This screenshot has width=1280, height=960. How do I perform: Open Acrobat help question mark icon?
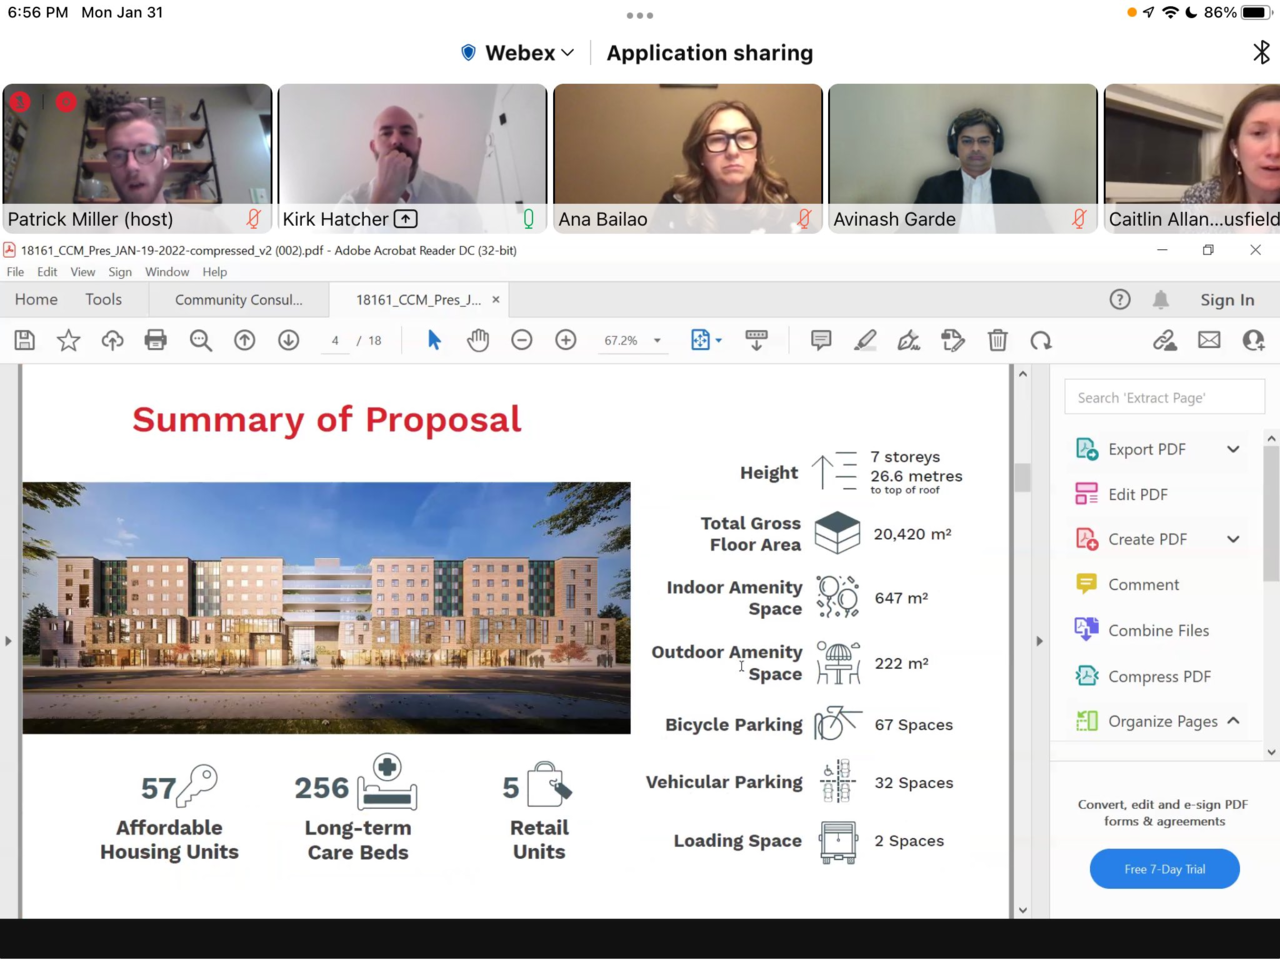pos(1120,299)
